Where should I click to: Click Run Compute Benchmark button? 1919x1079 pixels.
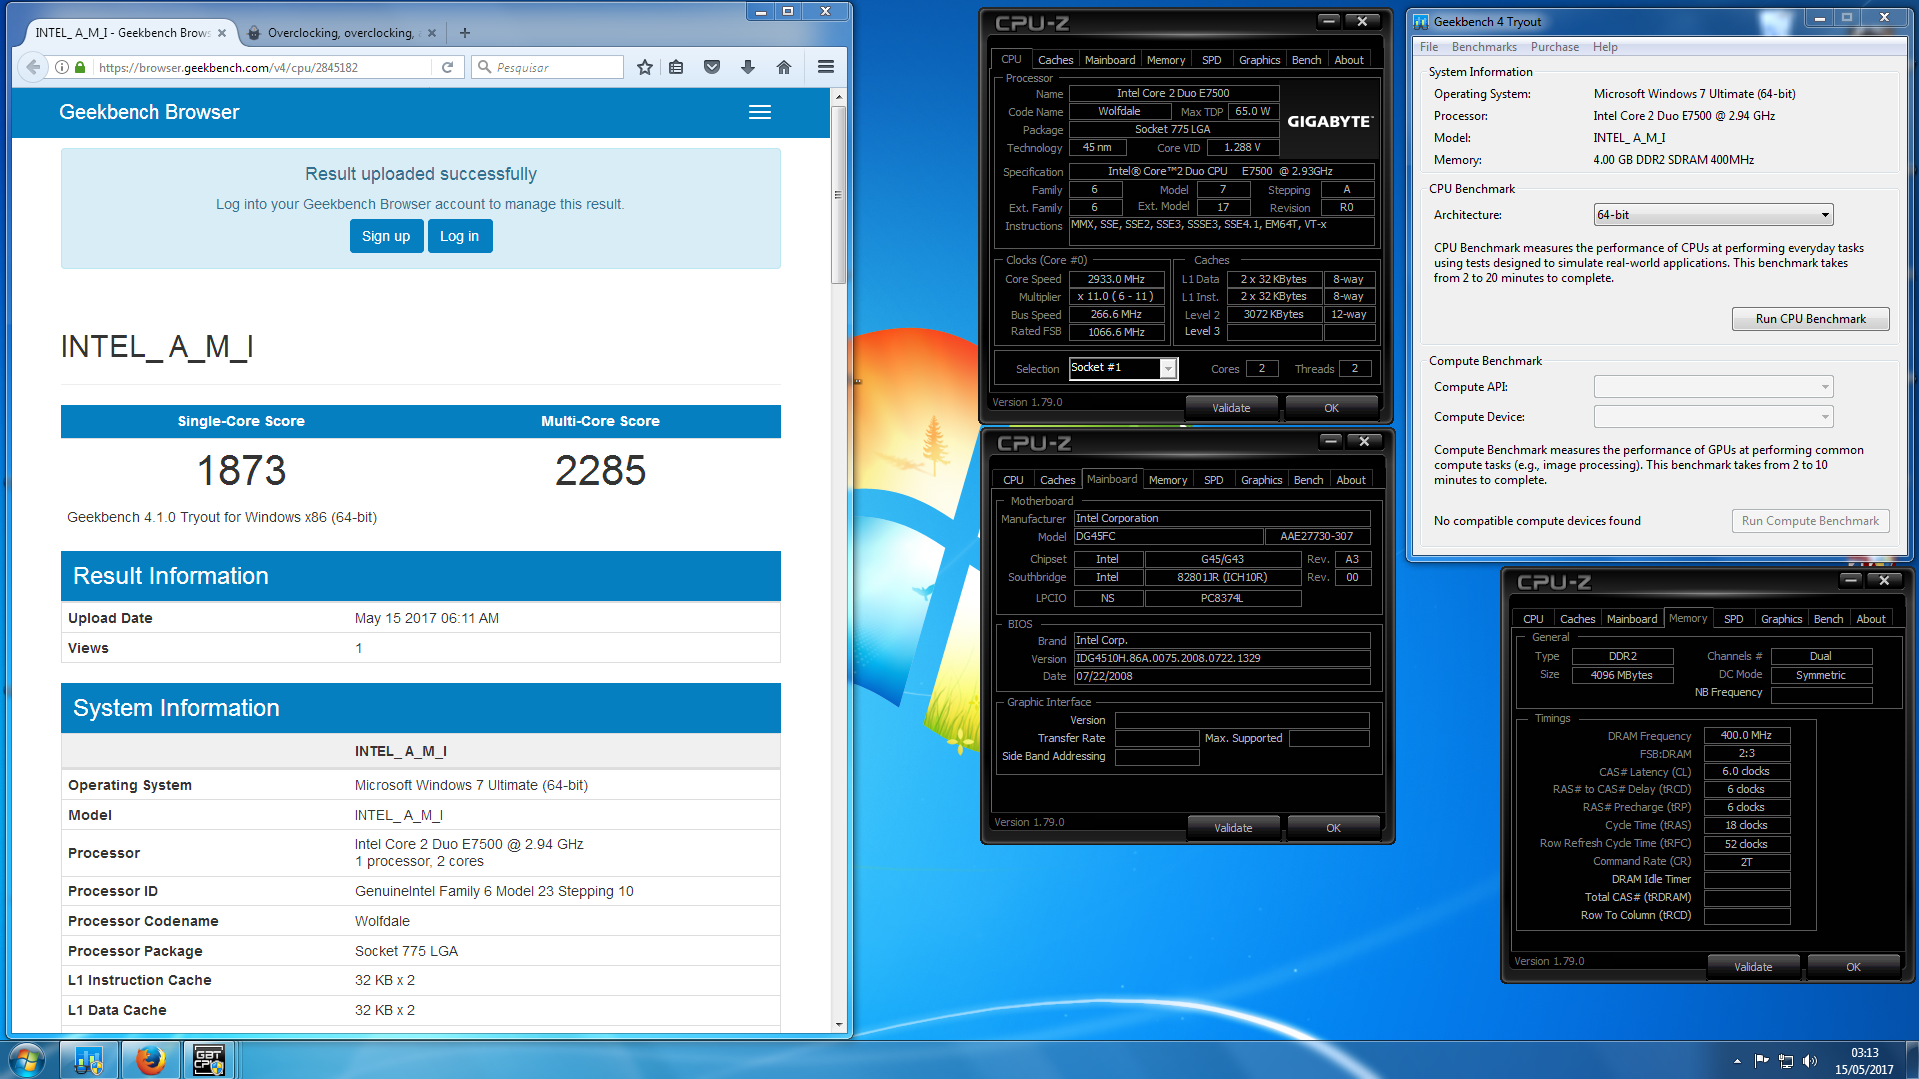(x=1810, y=521)
